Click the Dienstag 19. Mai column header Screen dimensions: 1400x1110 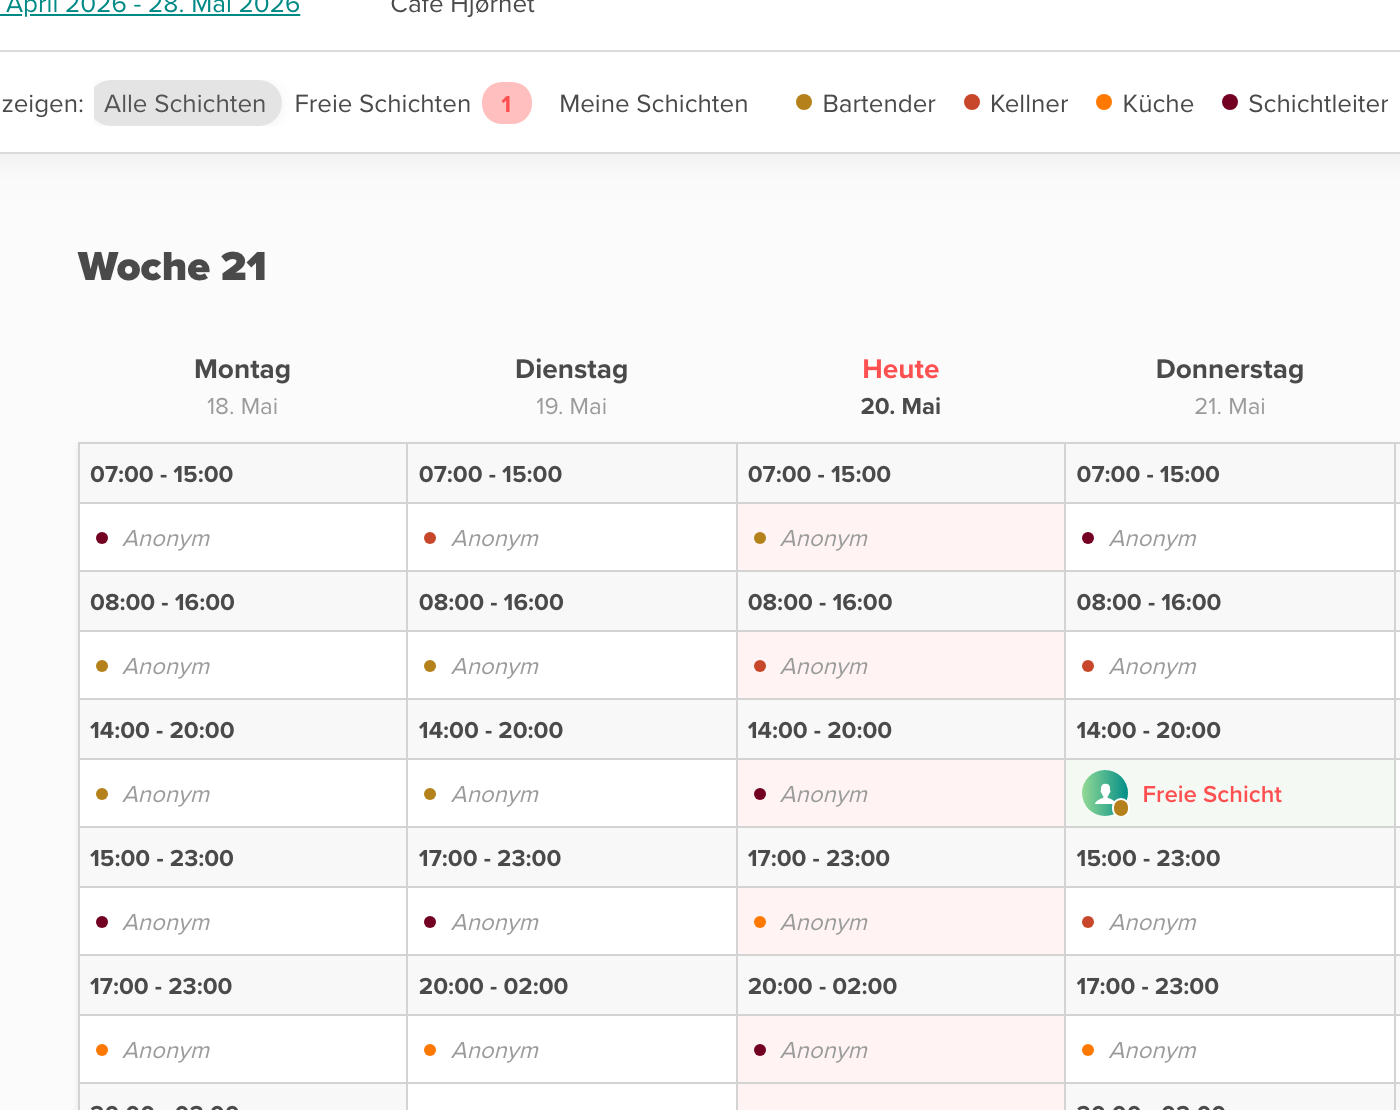(572, 387)
